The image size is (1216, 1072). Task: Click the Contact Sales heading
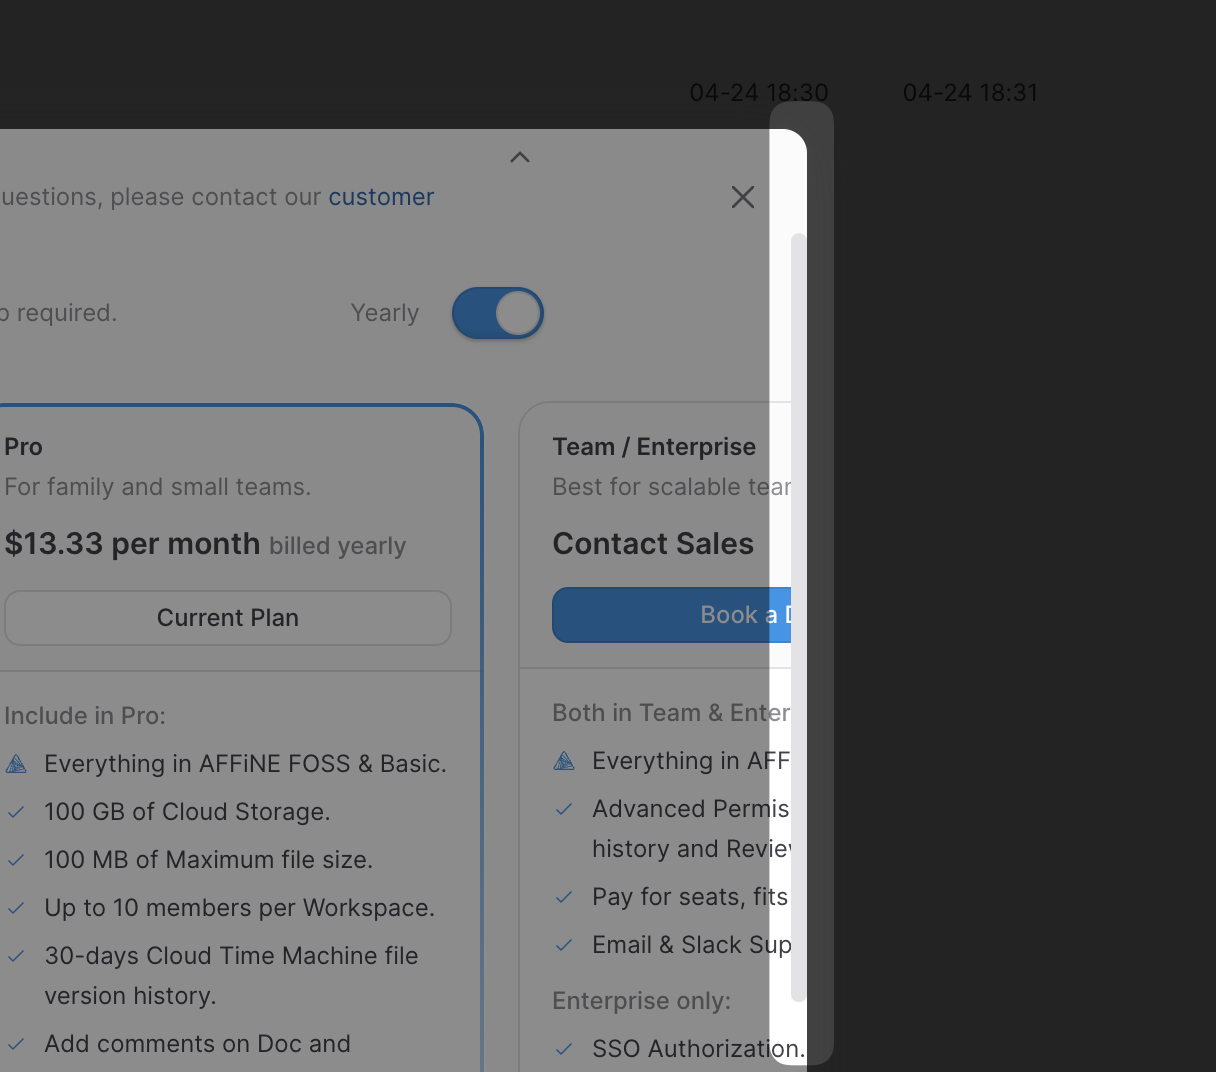[x=653, y=544]
